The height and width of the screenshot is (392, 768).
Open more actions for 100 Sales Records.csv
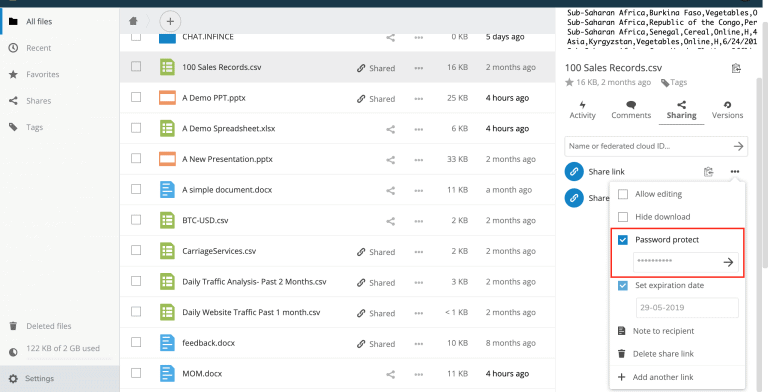click(x=418, y=68)
